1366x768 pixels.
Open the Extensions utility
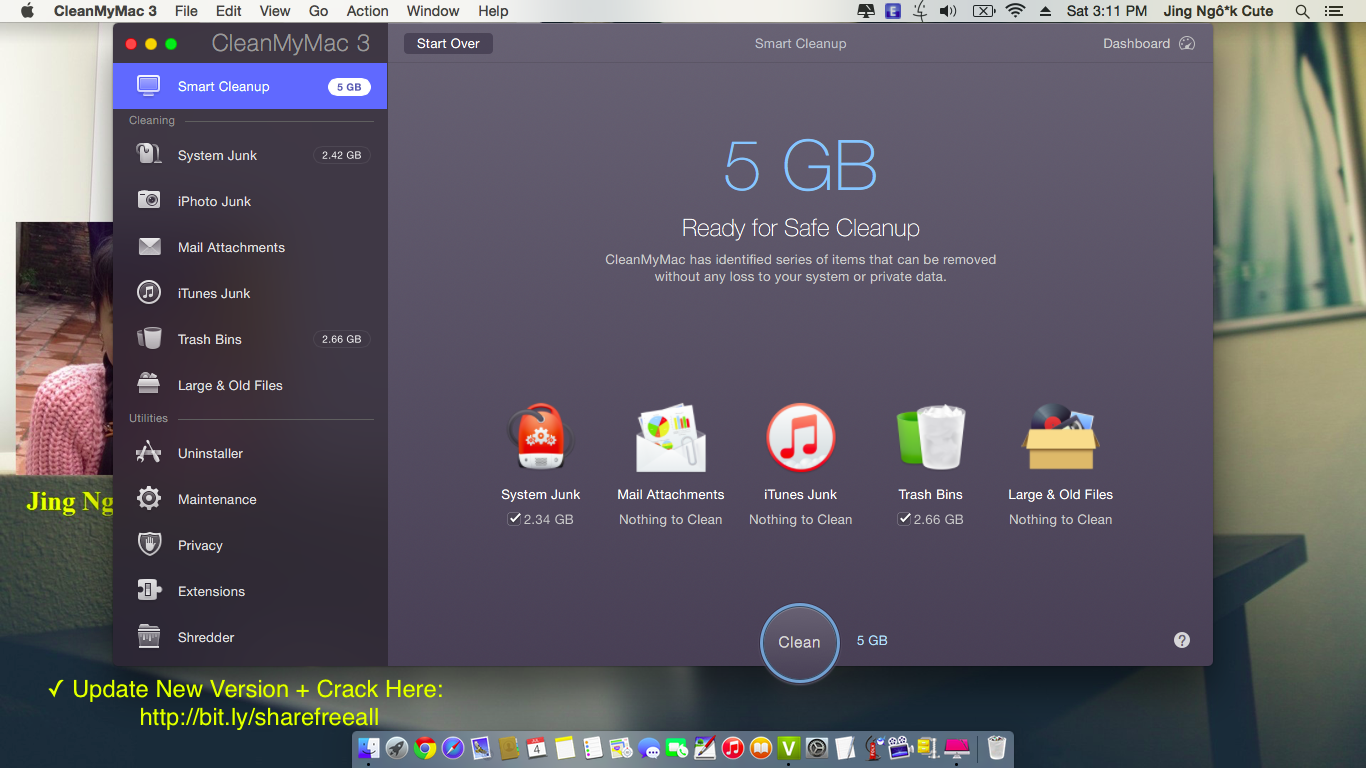(250, 591)
